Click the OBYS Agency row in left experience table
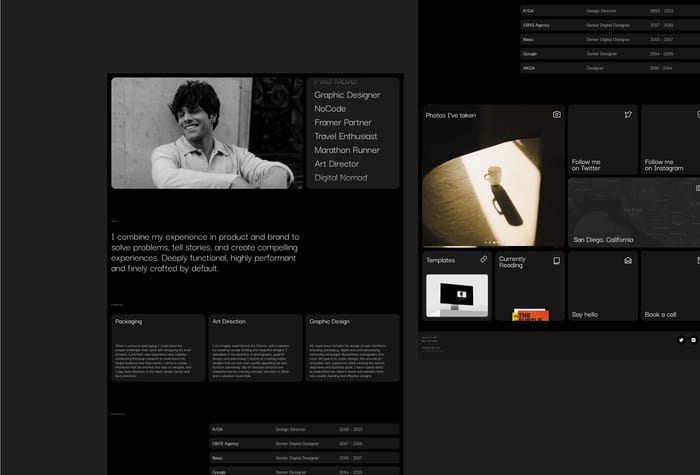The width and height of the screenshot is (700, 475). coord(304,444)
